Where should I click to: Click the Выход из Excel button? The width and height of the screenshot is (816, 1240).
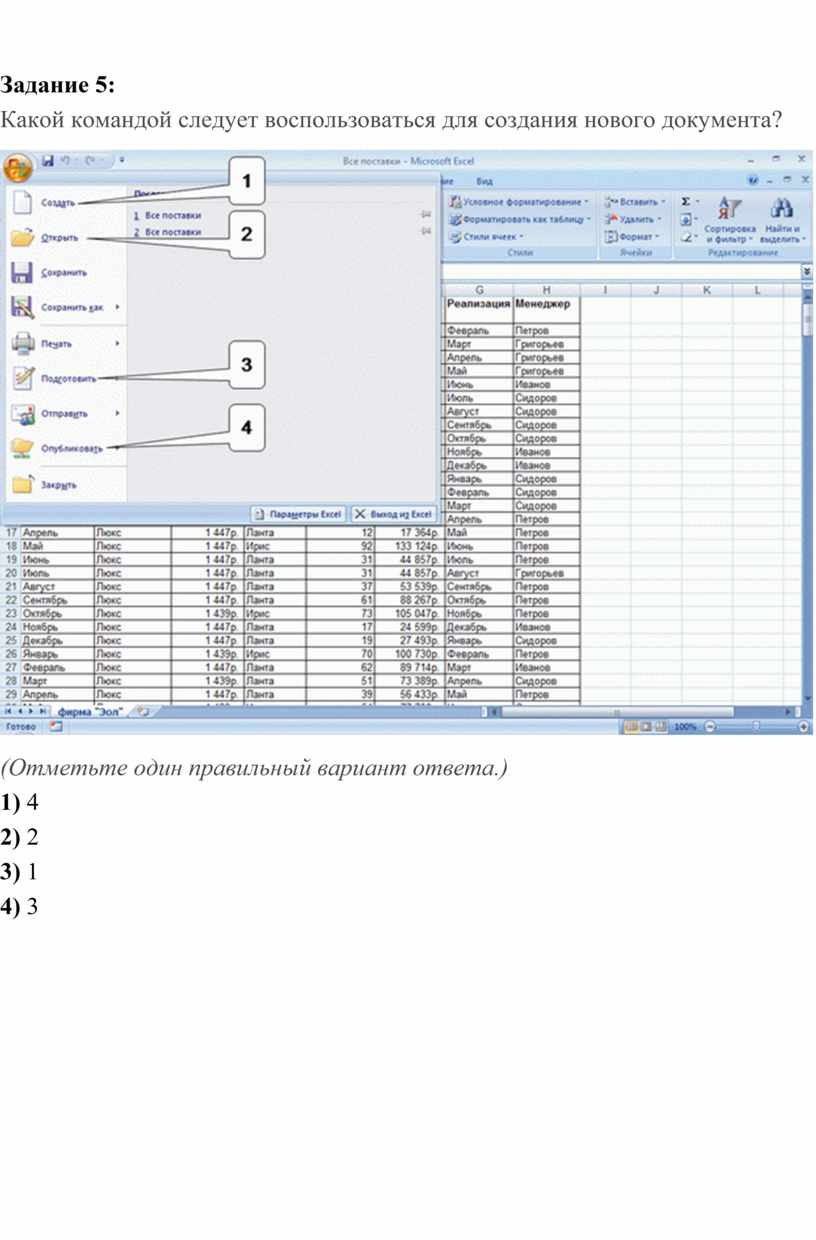395,514
